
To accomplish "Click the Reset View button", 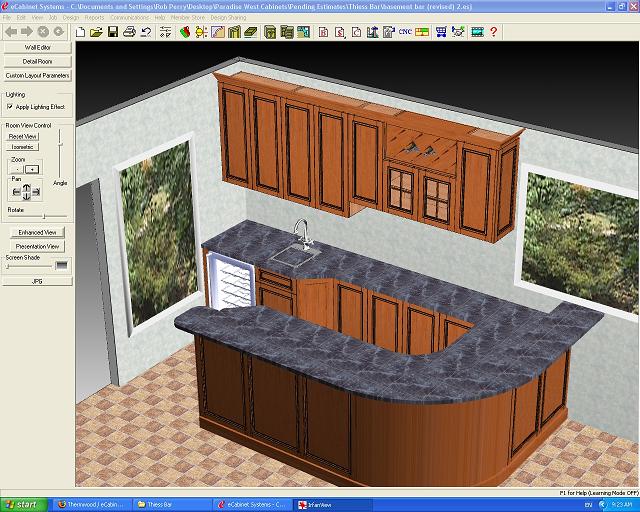I will (23, 136).
